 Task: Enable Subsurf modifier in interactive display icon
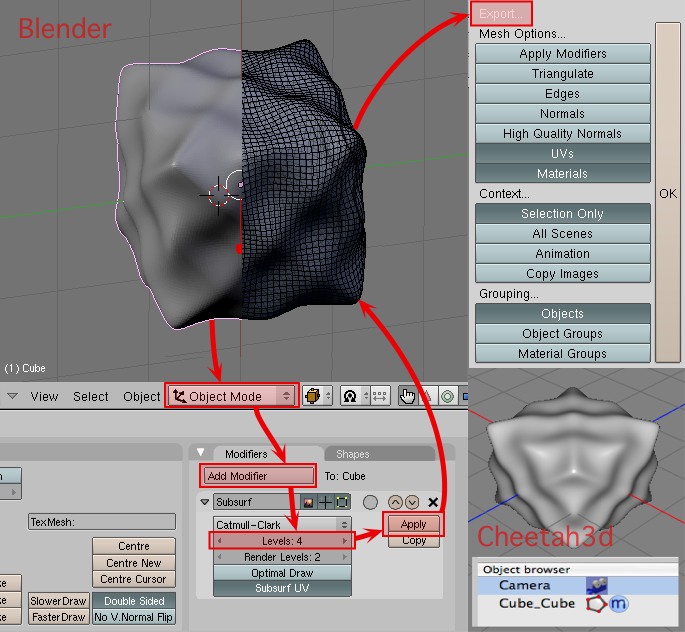(x=325, y=503)
